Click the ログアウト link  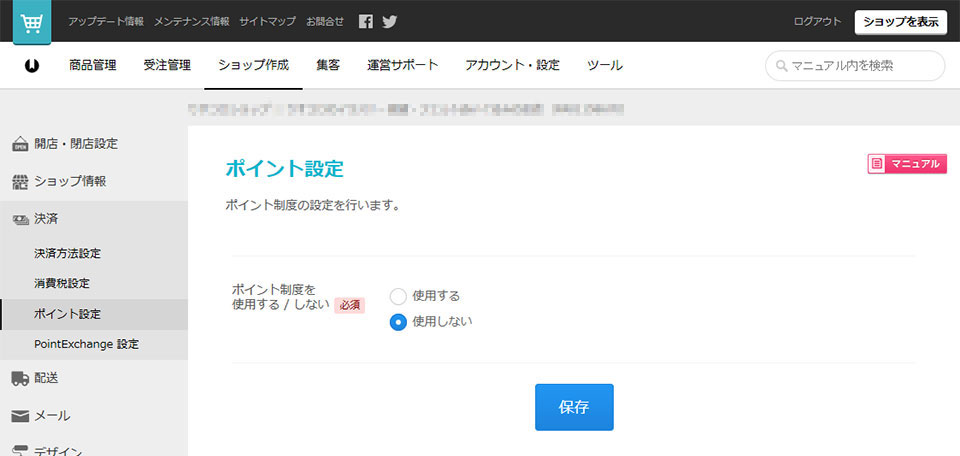(817, 22)
